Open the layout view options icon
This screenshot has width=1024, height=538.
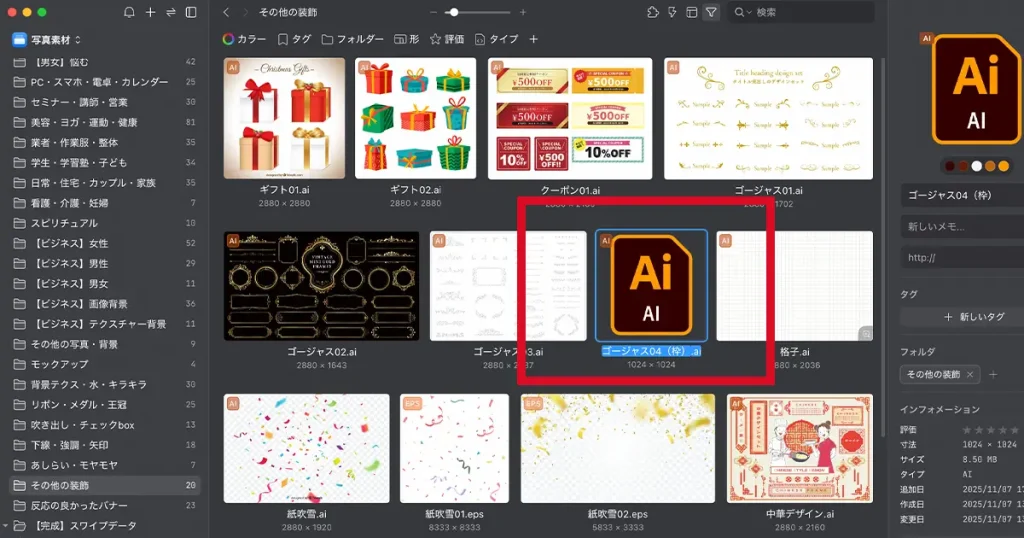pos(692,12)
